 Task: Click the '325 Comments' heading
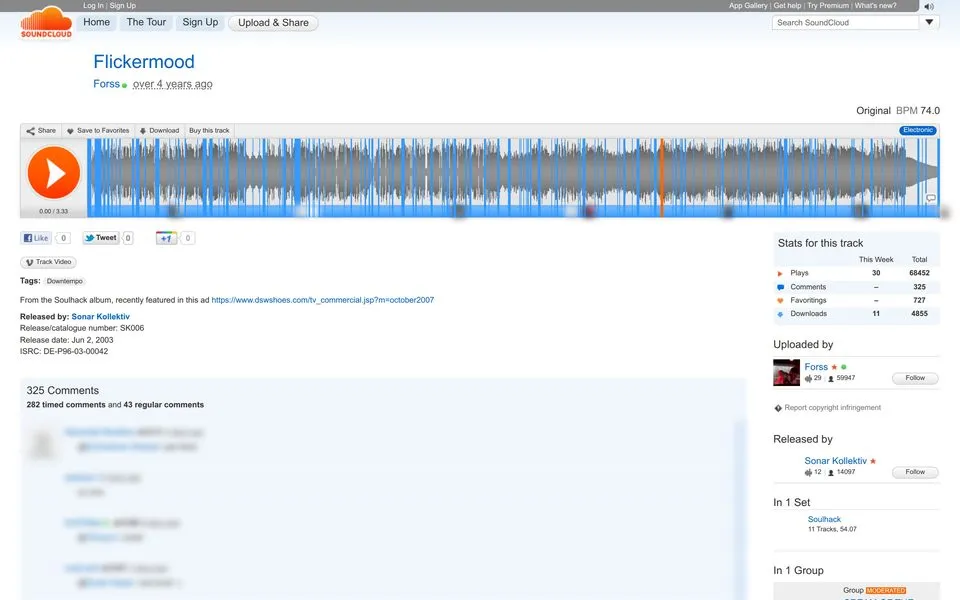click(62, 391)
